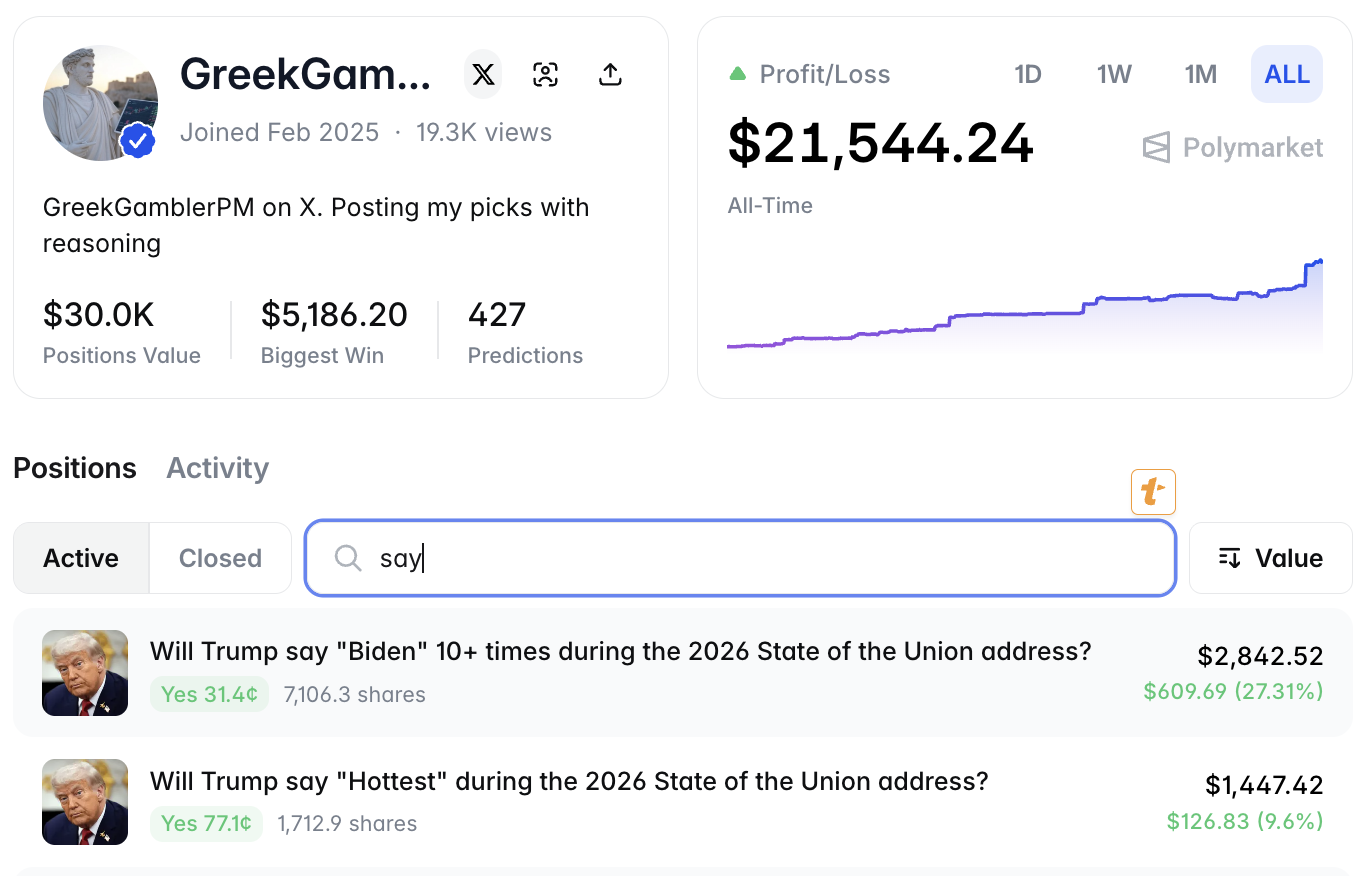The image size is (1370, 876).
Task: Click the green Profit/Loss triangle icon
Action: coord(738,74)
